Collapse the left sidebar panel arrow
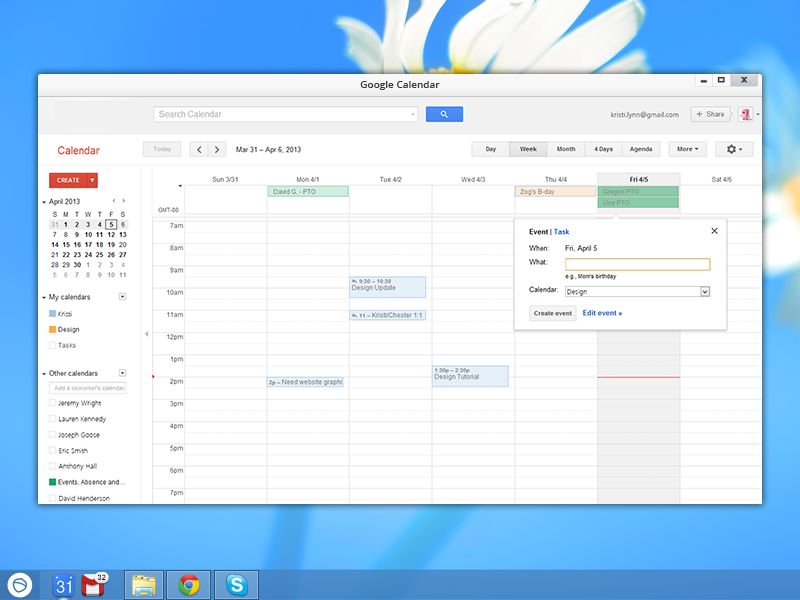This screenshot has width=800, height=600. [147, 334]
